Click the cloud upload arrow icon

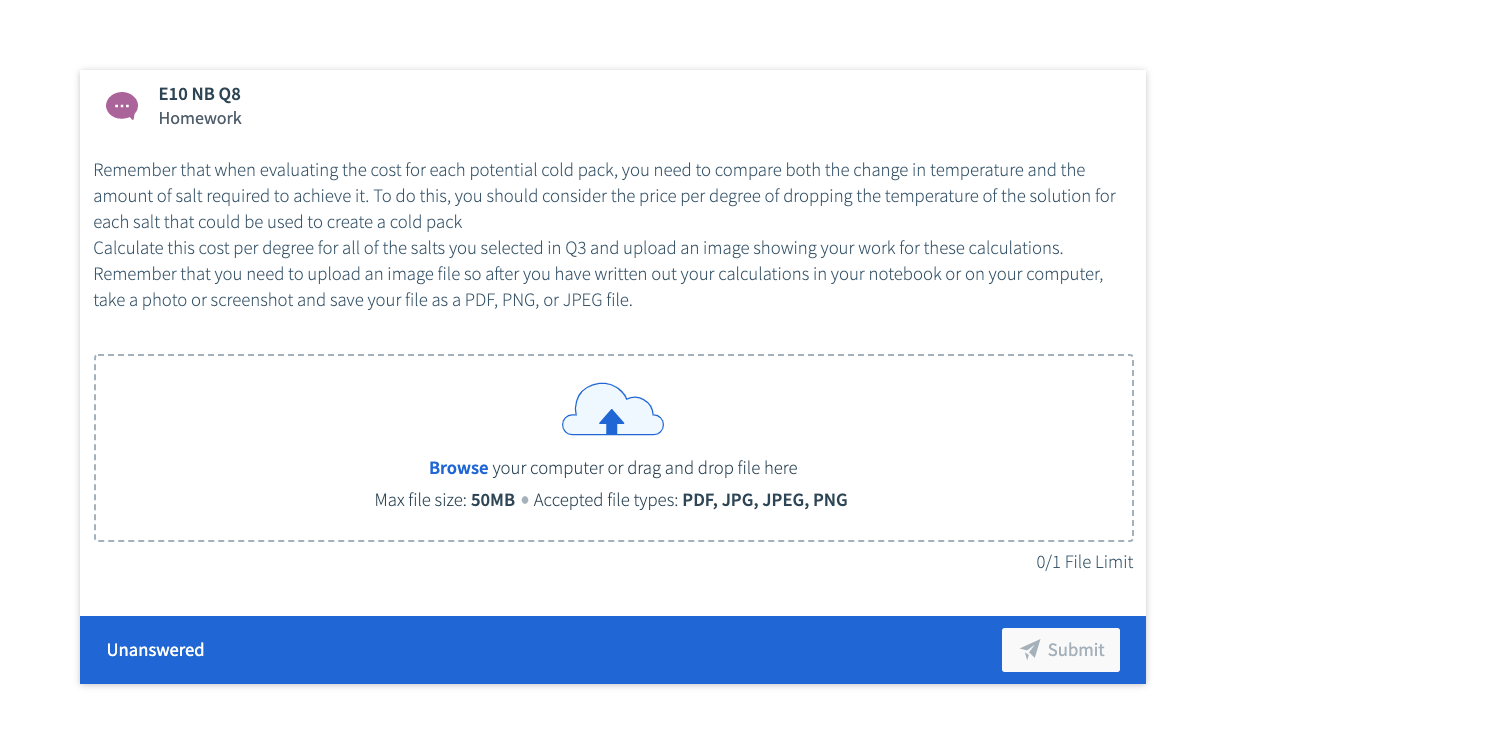613,409
